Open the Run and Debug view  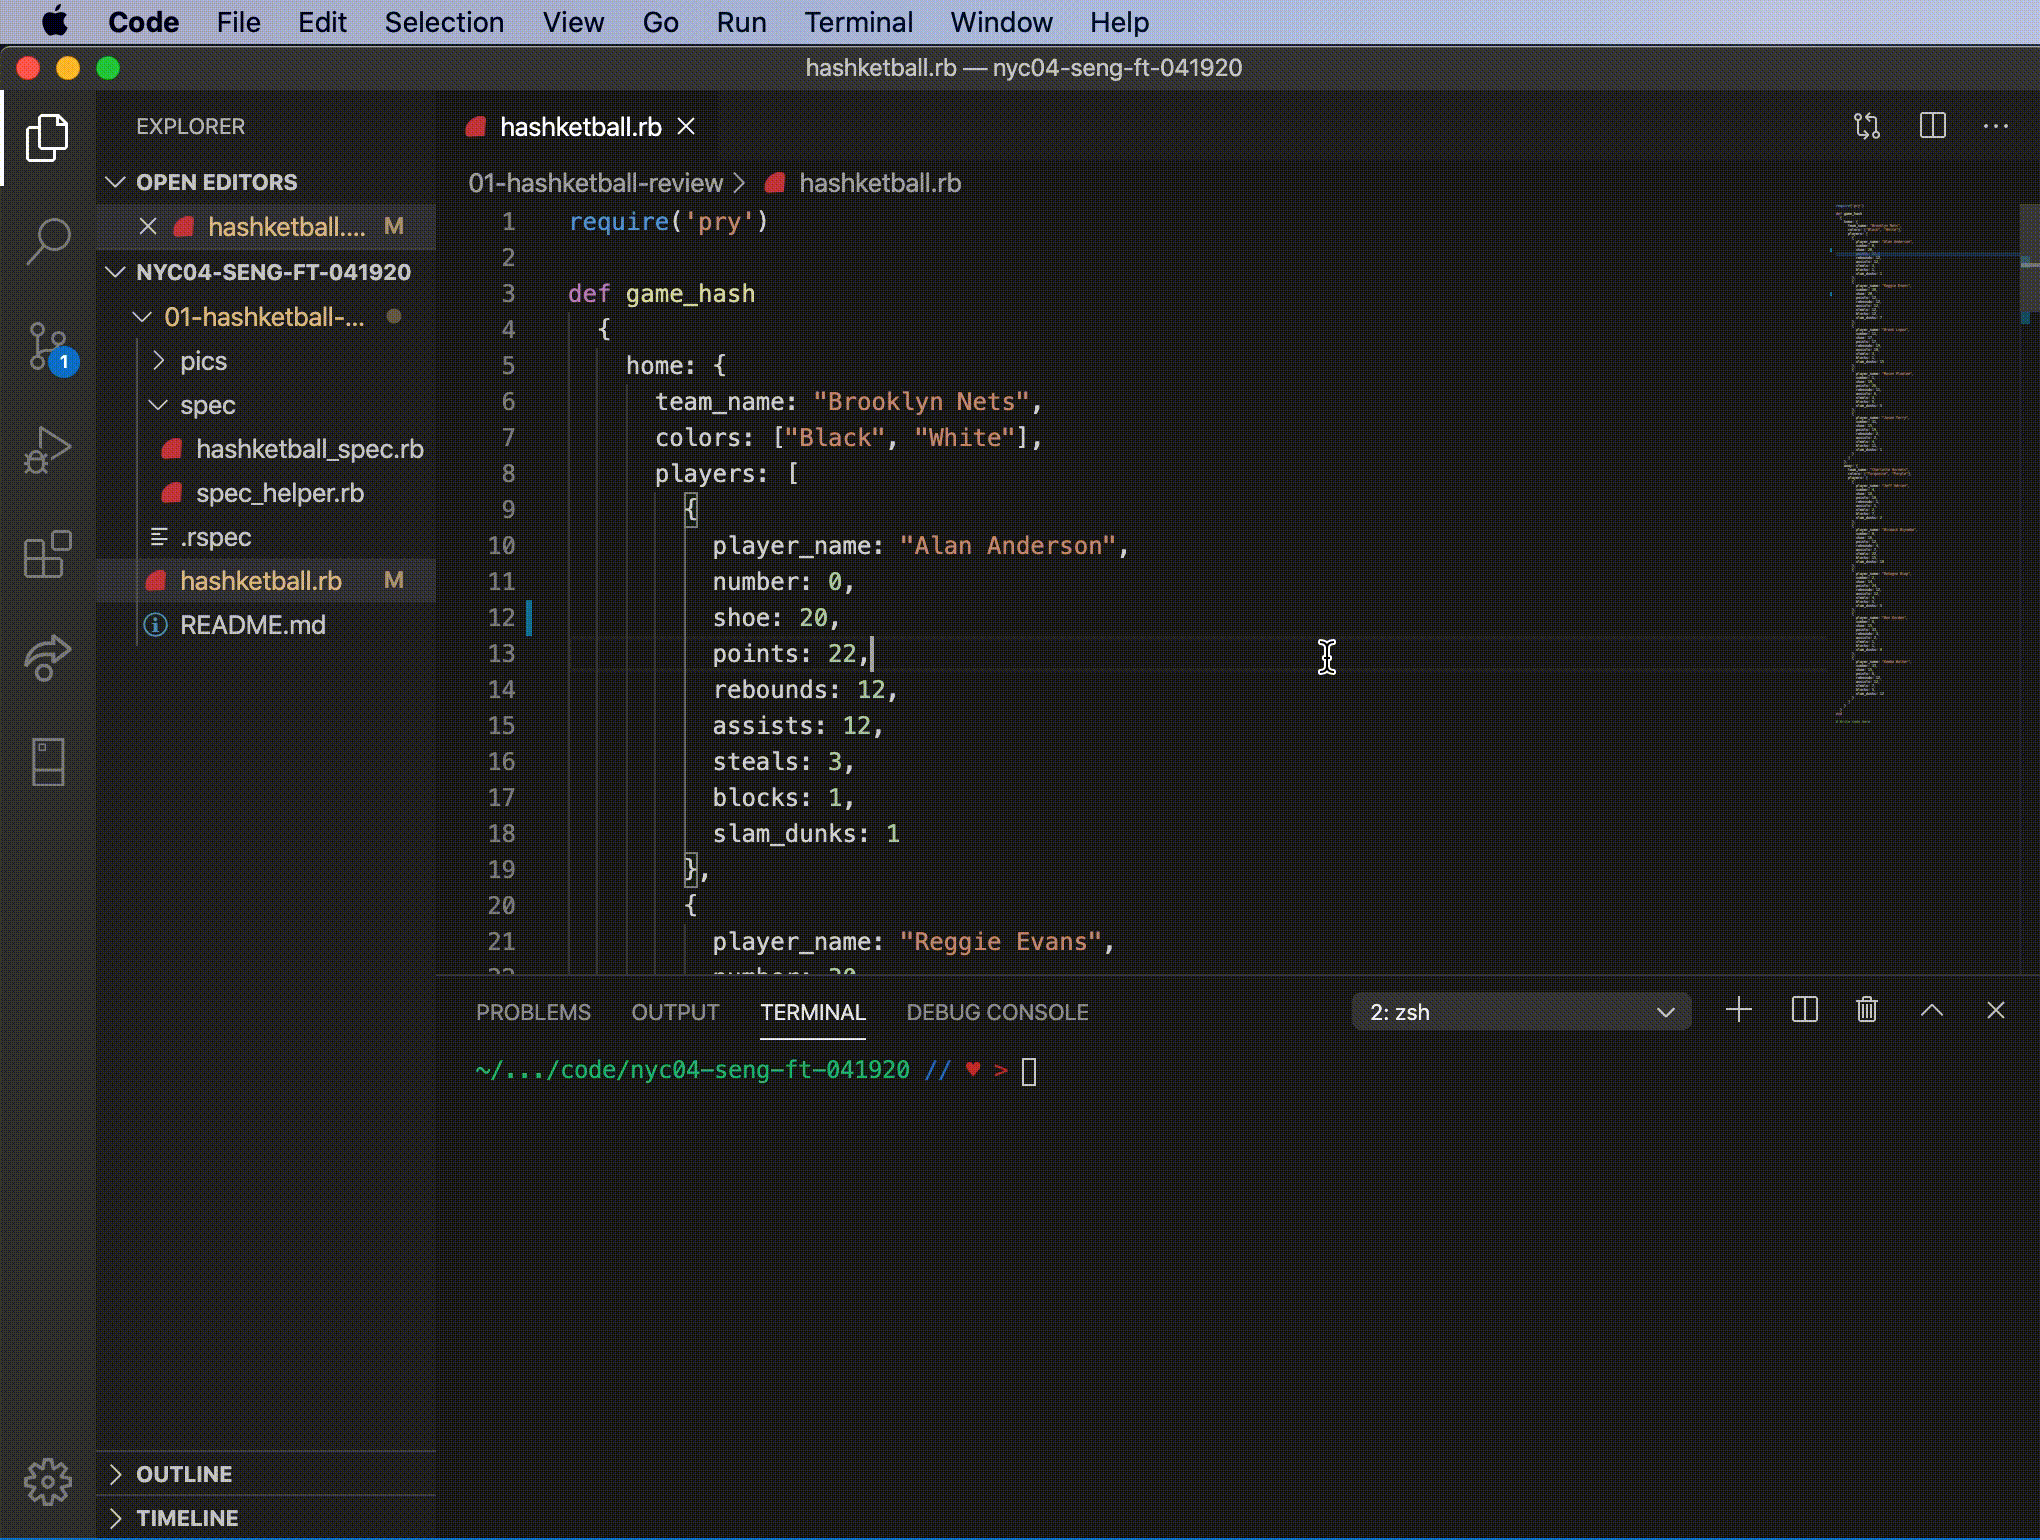(x=47, y=450)
